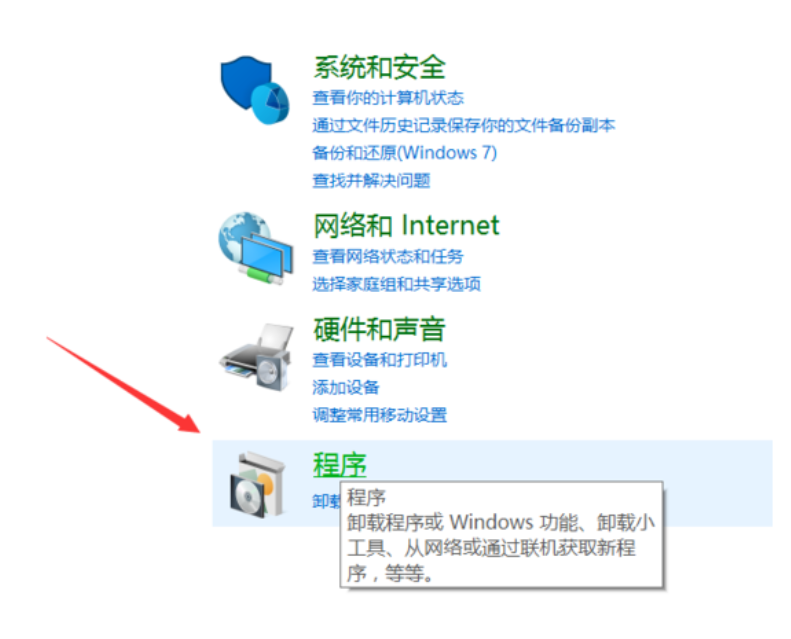This screenshot has width=791, height=639.
Task: Open 查看网络状态和任务 link
Action: pyautogui.click(x=388, y=257)
